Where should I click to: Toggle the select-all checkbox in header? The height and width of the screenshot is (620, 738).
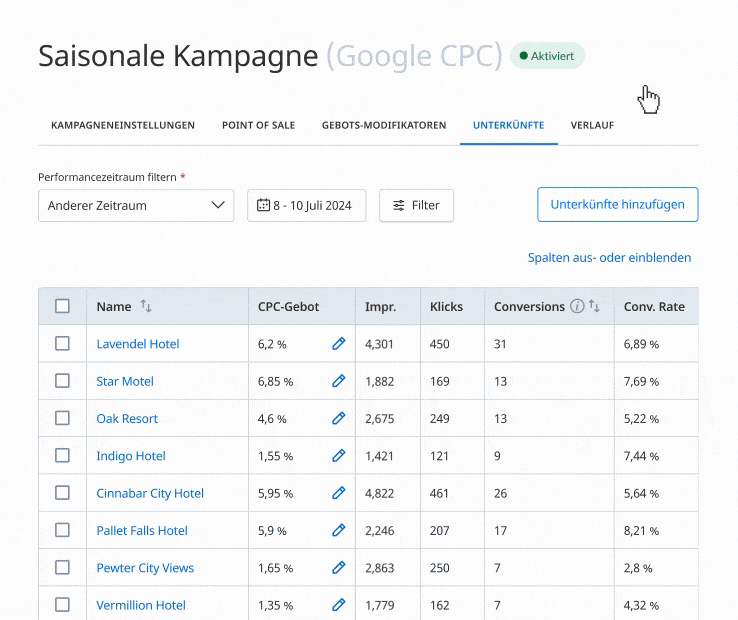(62, 306)
